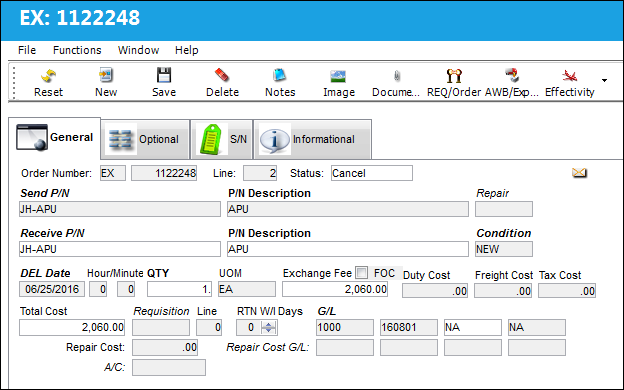Click the QTY field

click(x=179, y=289)
